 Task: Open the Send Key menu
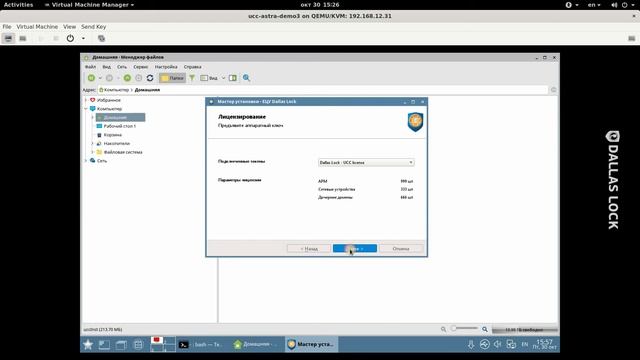pyautogui.click(x=93, y=27)
